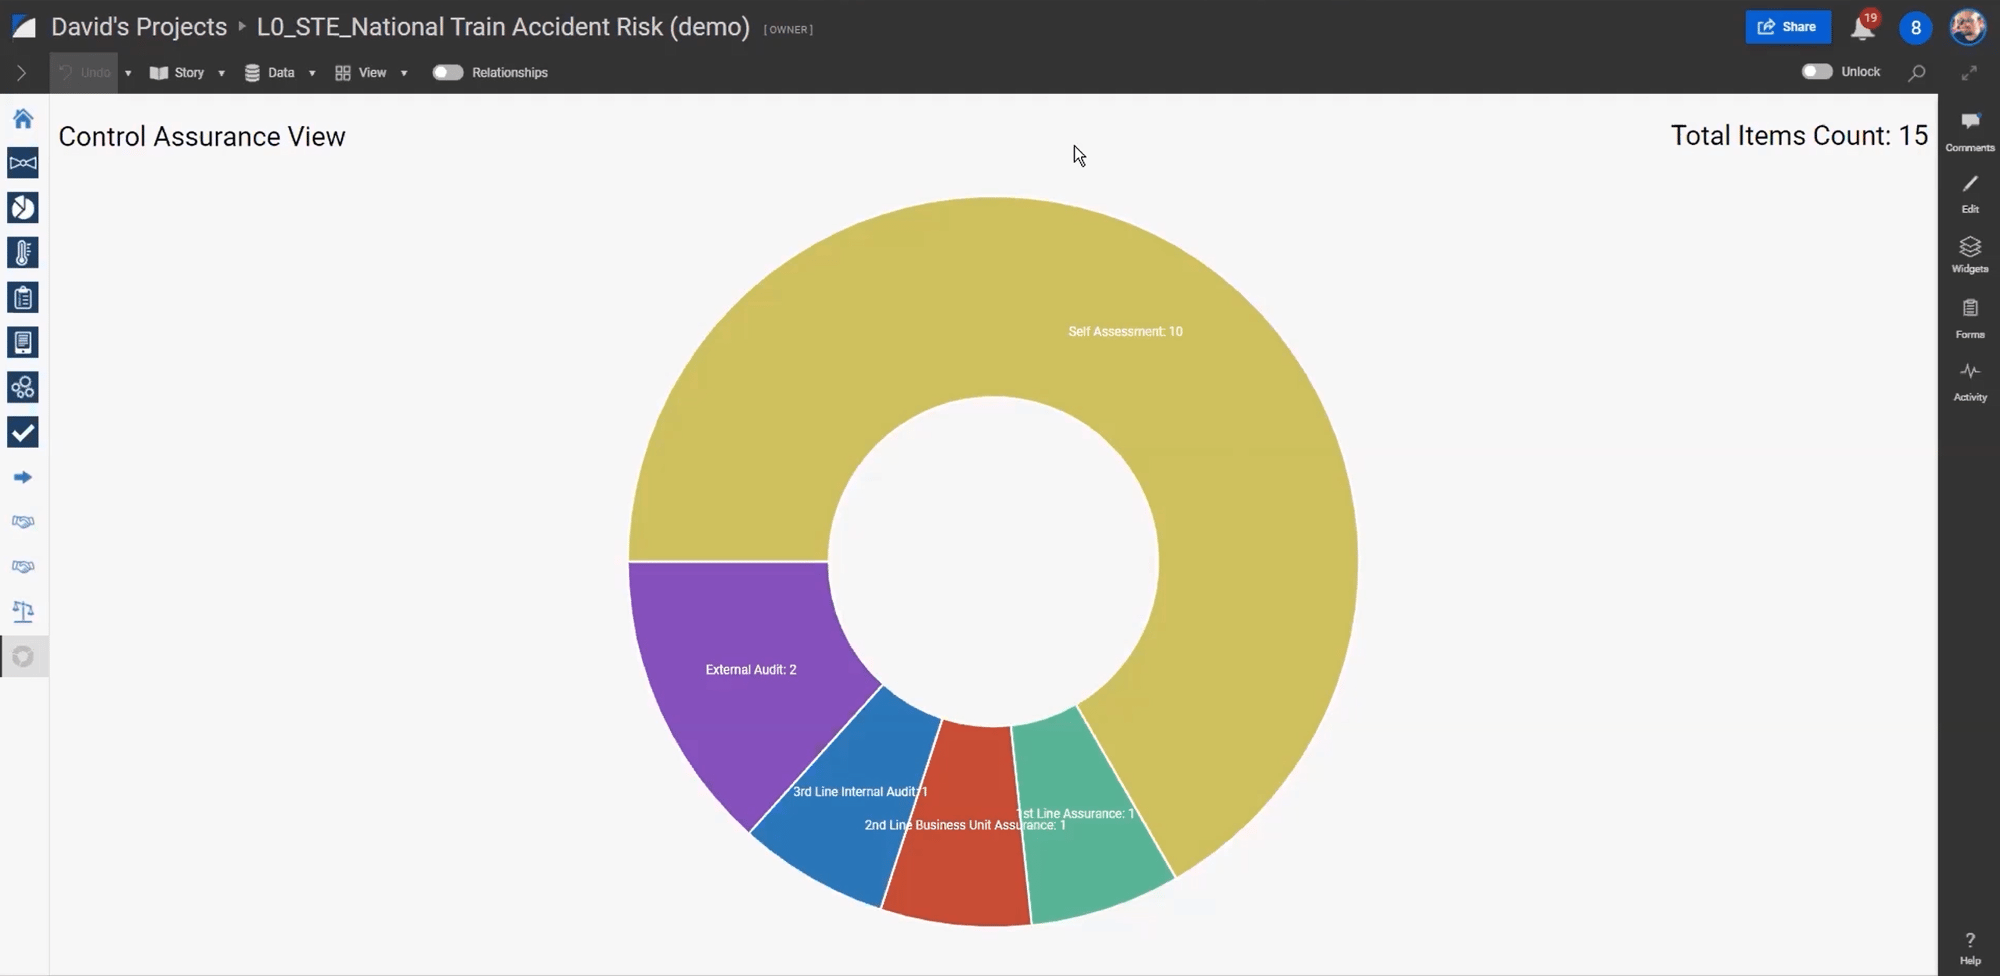The width and height of the screenshot is (2000, 976).
Task: Select the risk thermometer tool
Action: pos(22,252)
